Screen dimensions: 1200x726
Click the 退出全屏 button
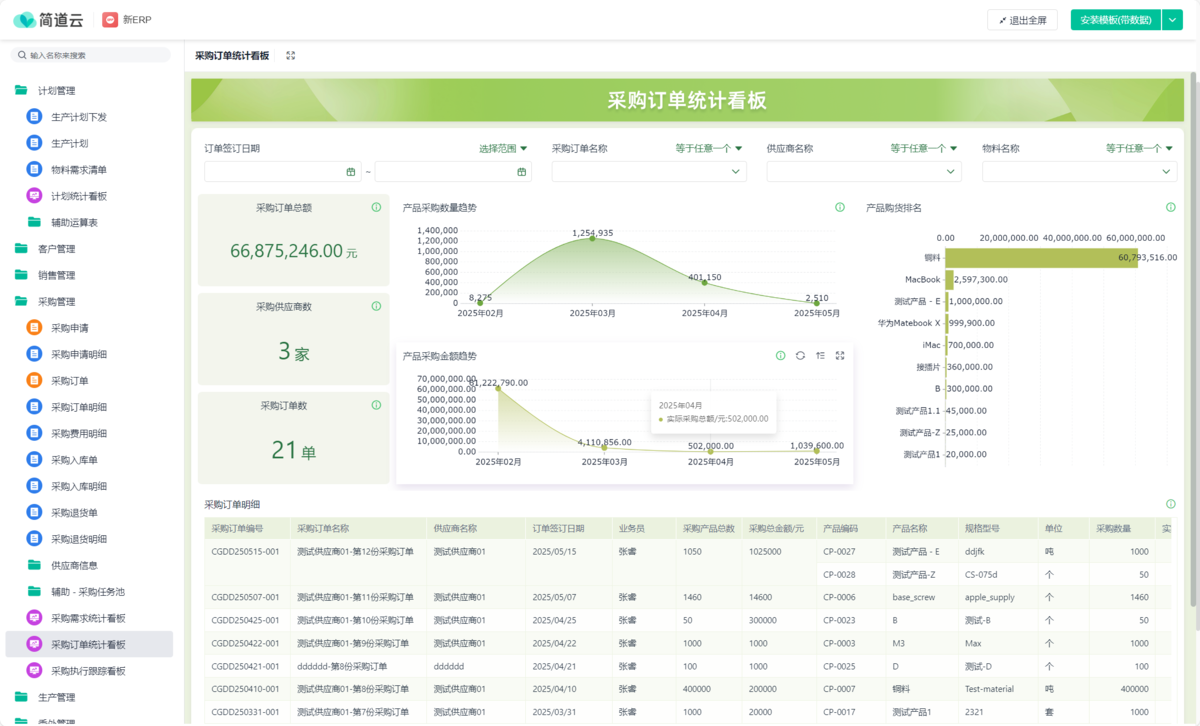coord(1022,20)
